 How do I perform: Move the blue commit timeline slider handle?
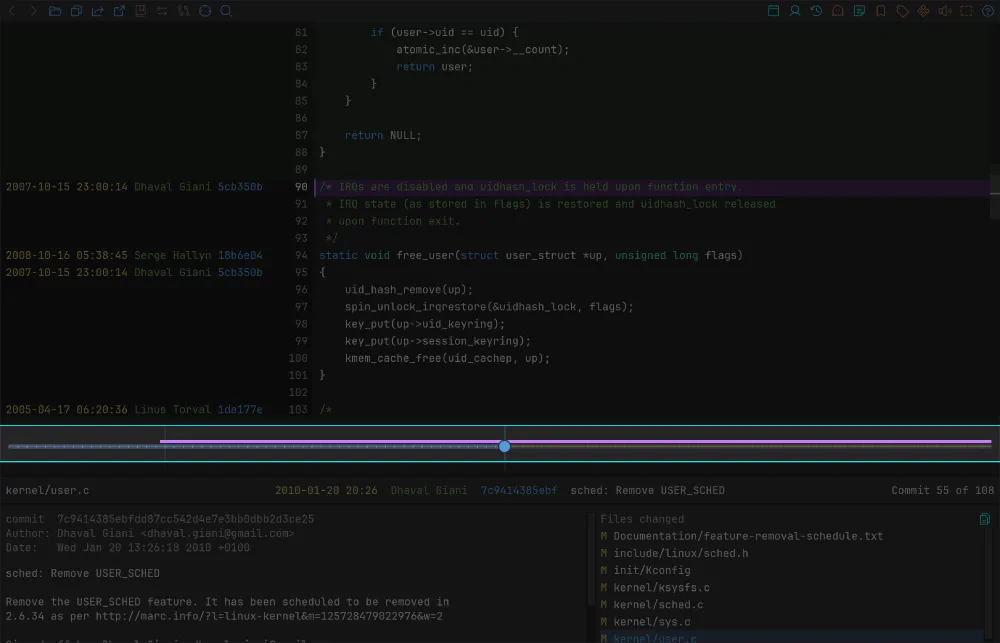point(504,447)
